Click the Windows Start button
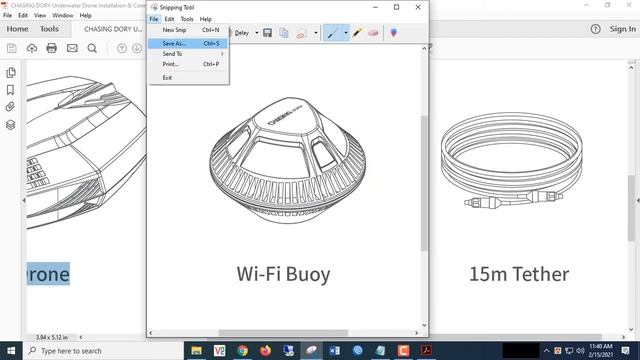Screen dimensions: 640x360 click(11, 351)
